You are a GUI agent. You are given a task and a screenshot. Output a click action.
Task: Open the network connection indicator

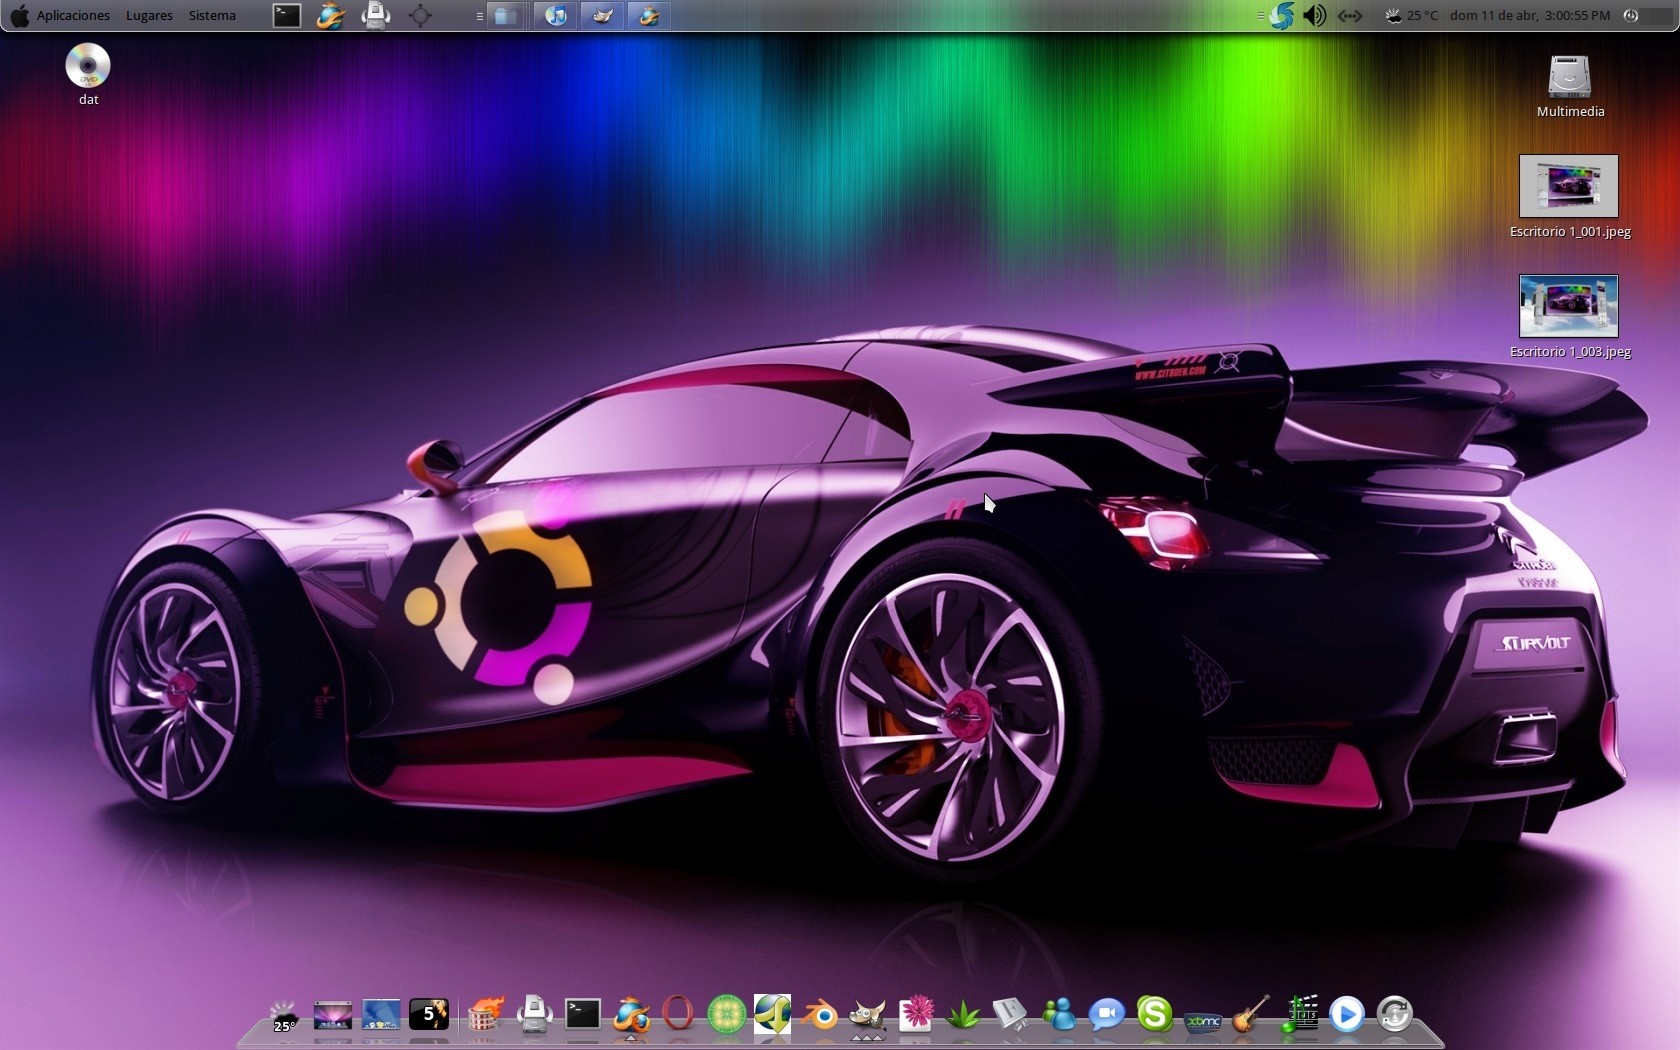[1350, 15]
